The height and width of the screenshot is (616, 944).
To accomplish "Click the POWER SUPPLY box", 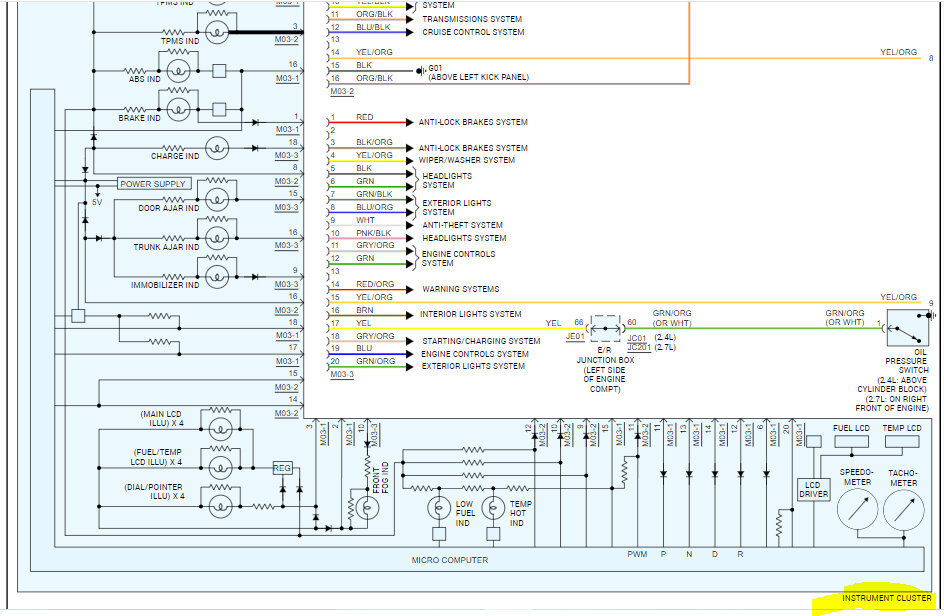I will pyautogui.click(x=153, y=184).
